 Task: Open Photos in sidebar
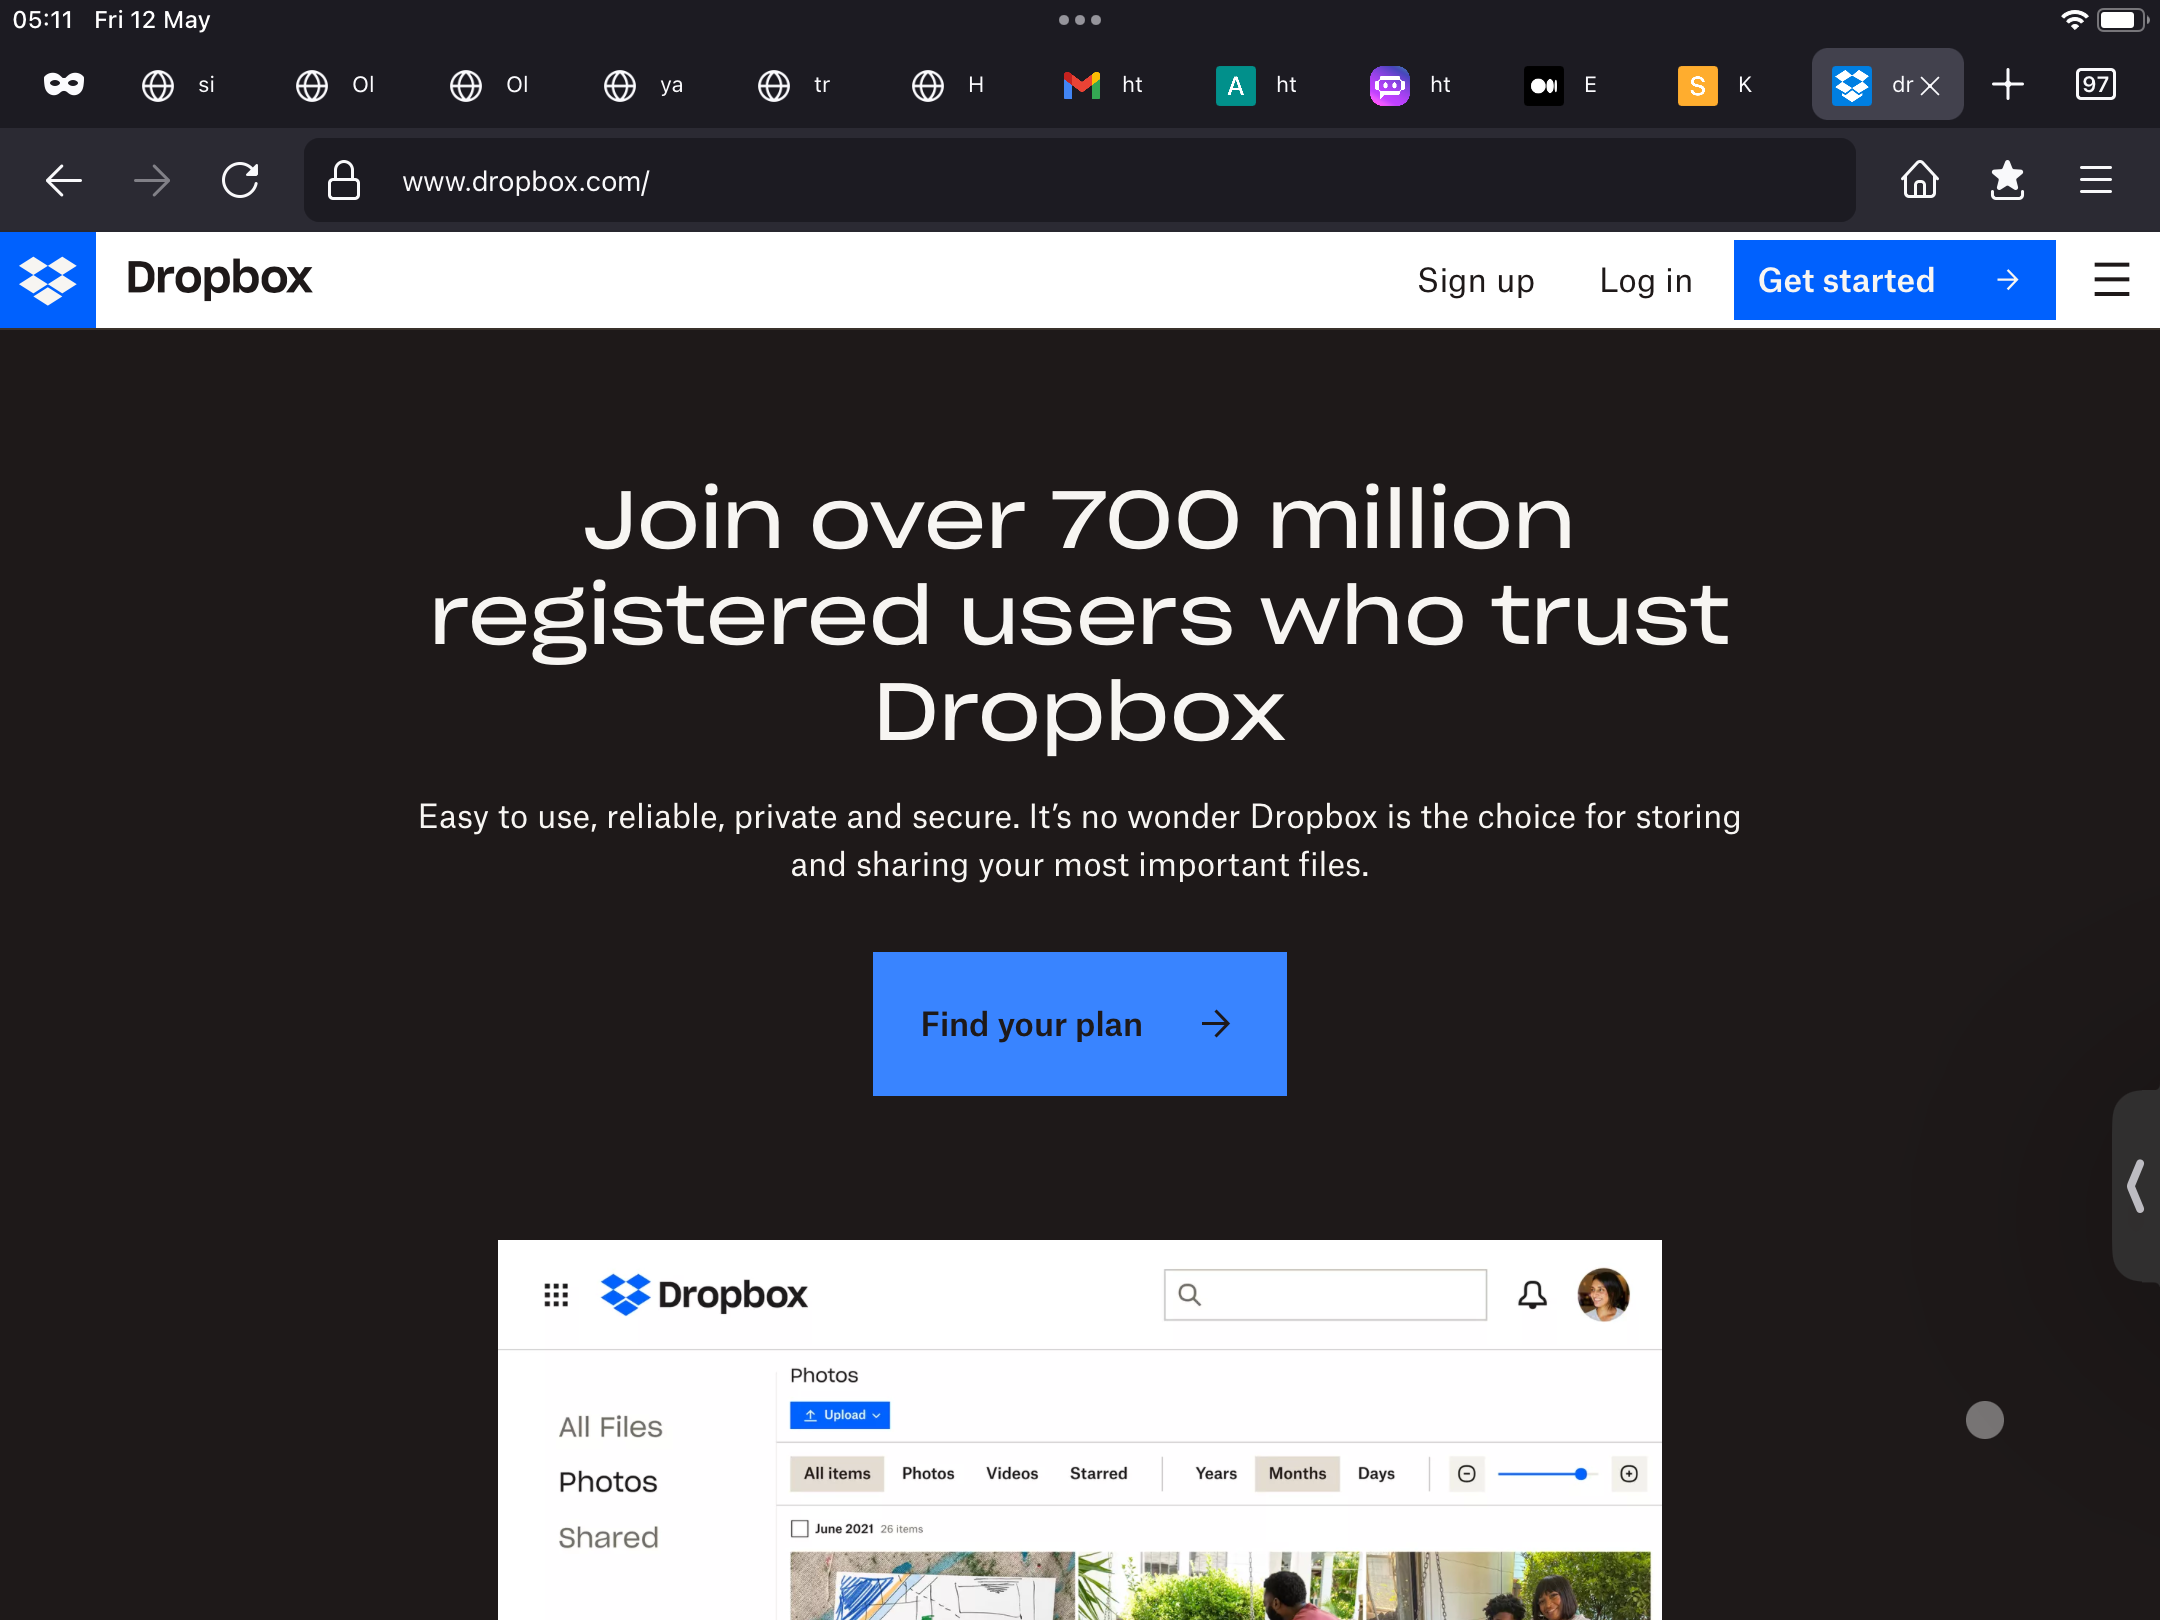[x=608, y=1482]
